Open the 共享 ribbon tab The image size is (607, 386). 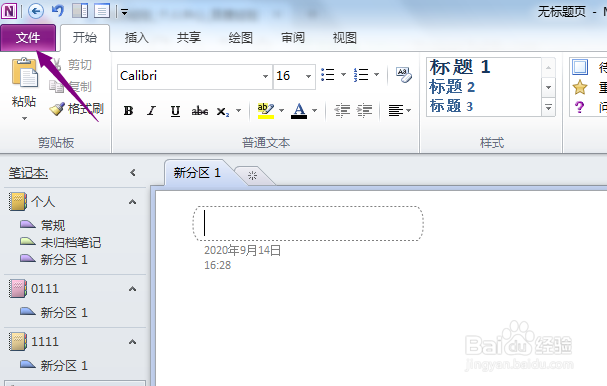(189, 38)
